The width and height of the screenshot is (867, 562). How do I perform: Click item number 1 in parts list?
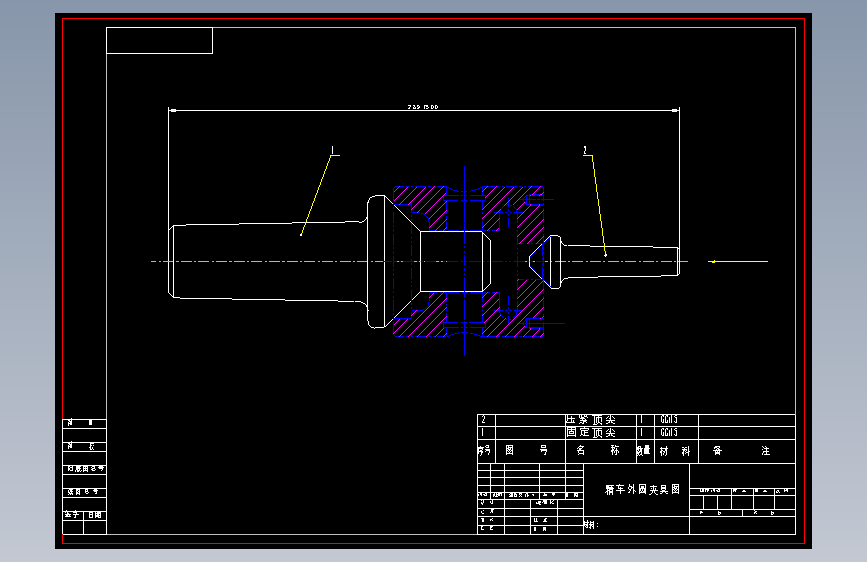coord(483,433)
